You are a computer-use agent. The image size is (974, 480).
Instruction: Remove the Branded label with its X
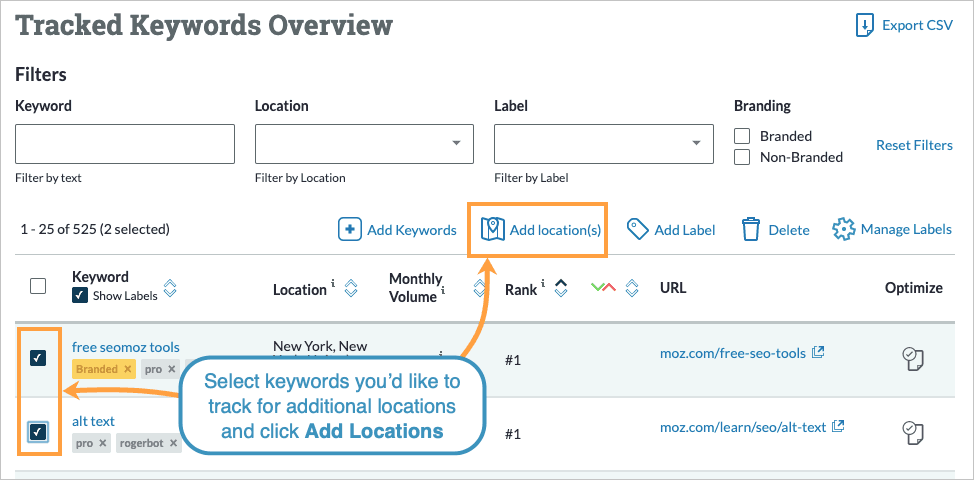coord(128,369)
